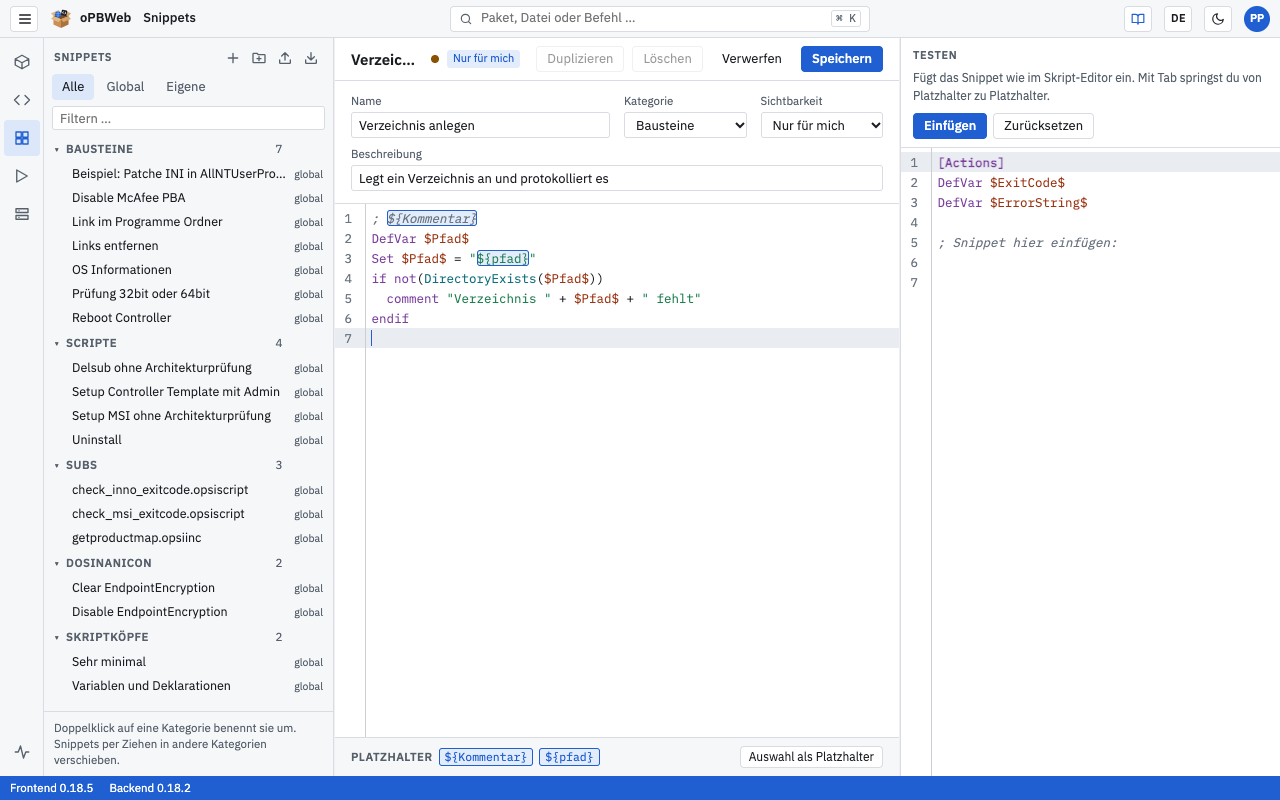Viewport: 1280px width, 800px height.
Task: Focus the Name input field
Action: point(480,125)
